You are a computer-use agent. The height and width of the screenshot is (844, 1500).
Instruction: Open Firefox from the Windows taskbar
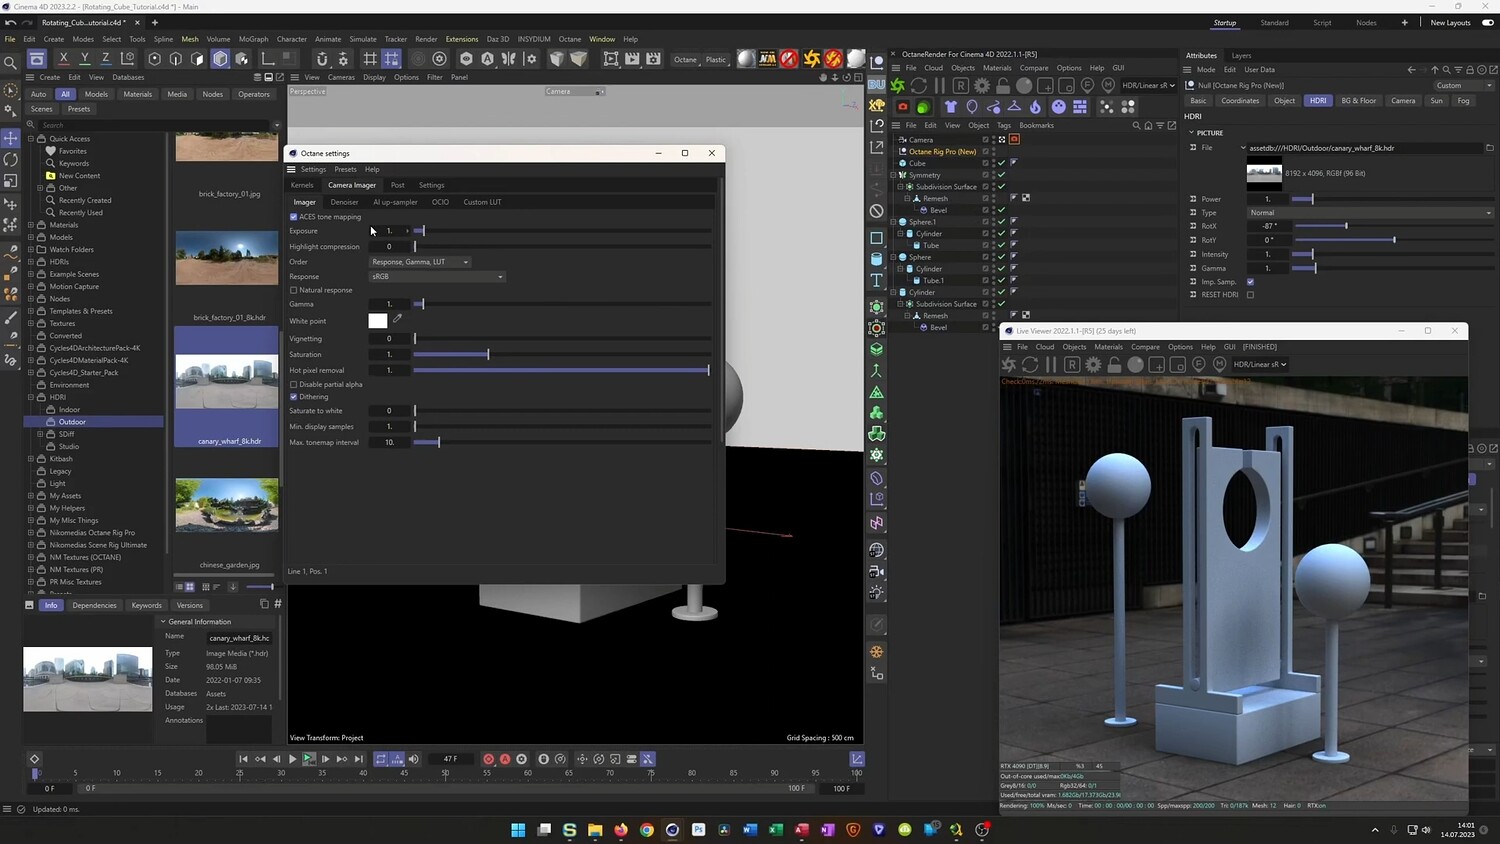[621, 830]
